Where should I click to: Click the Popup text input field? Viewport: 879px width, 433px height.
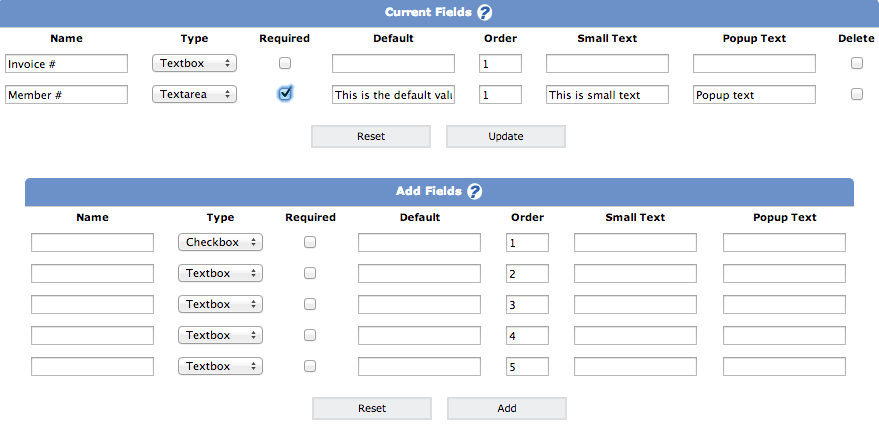point(754,95)
